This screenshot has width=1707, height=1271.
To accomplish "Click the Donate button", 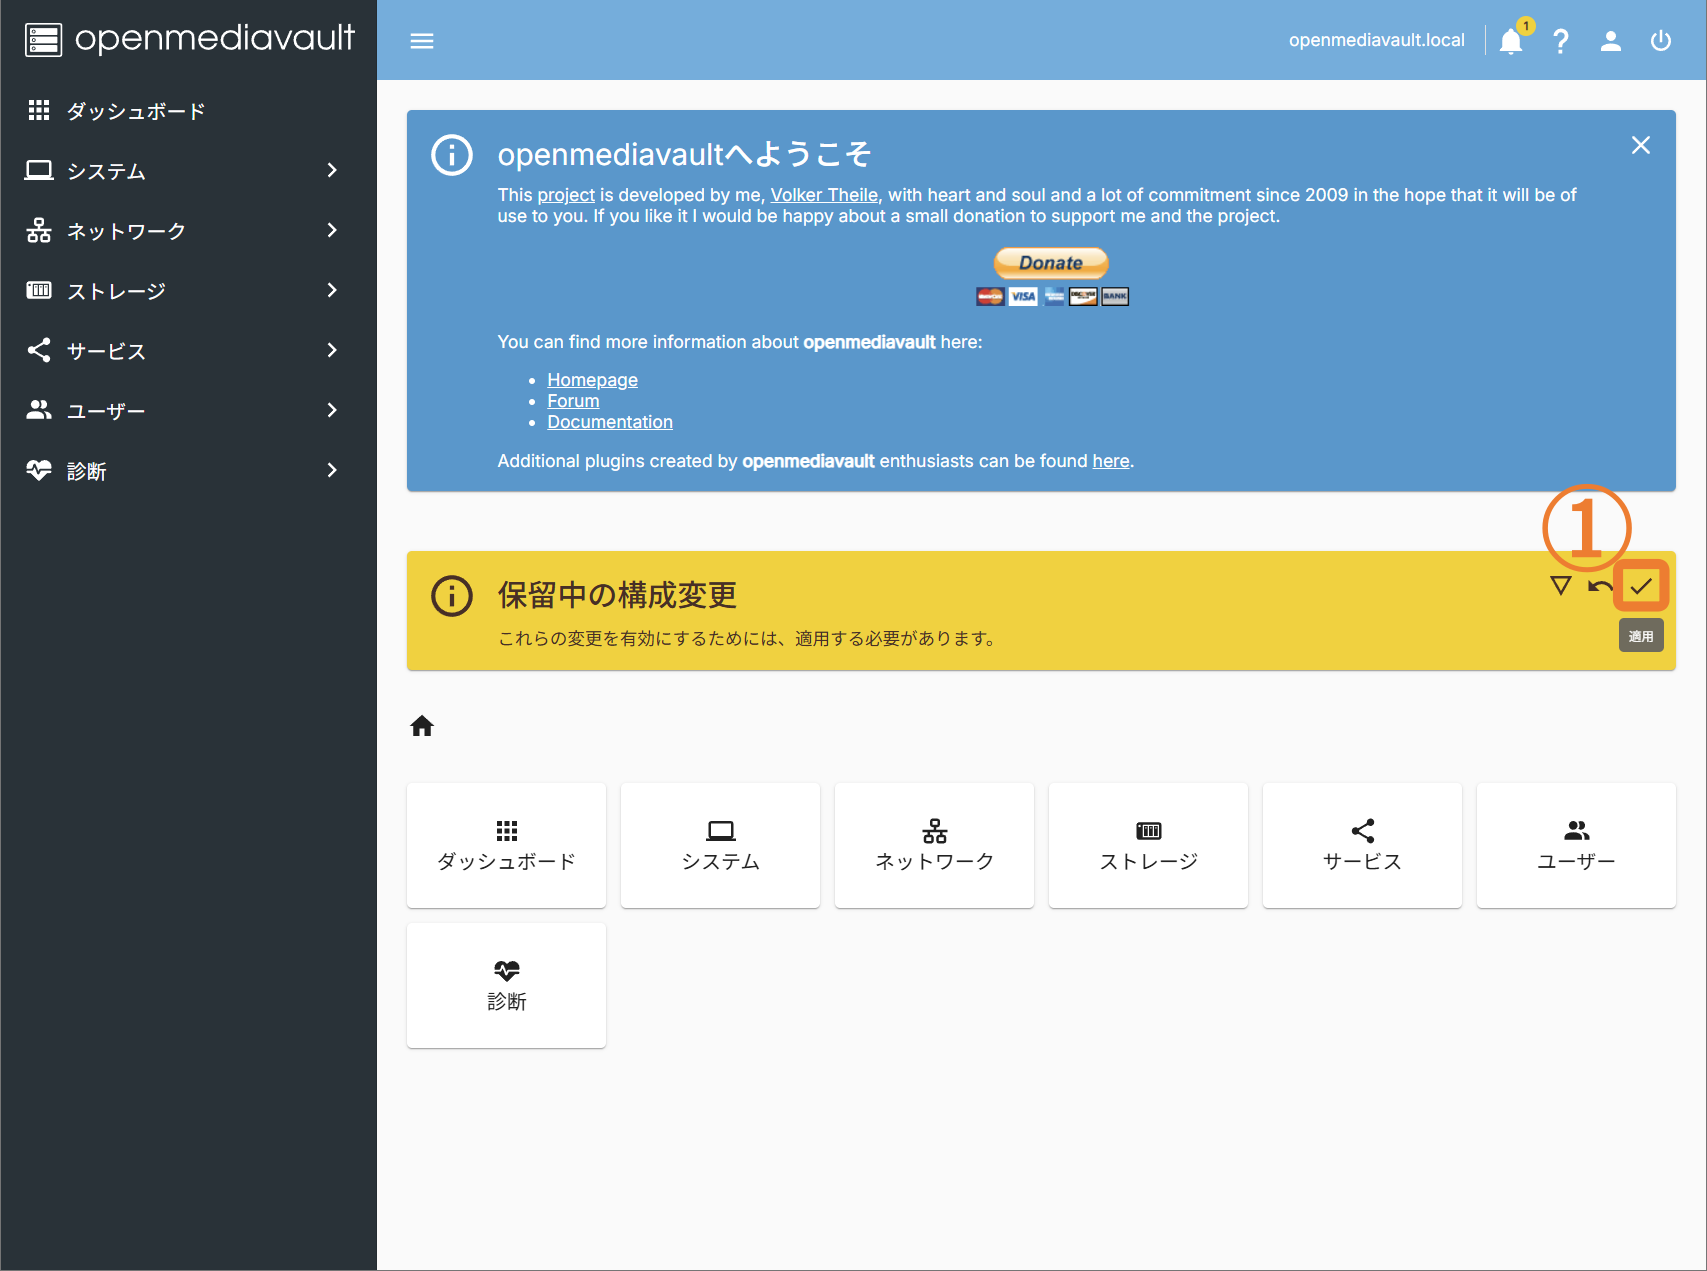I will tap(1051, 263).
